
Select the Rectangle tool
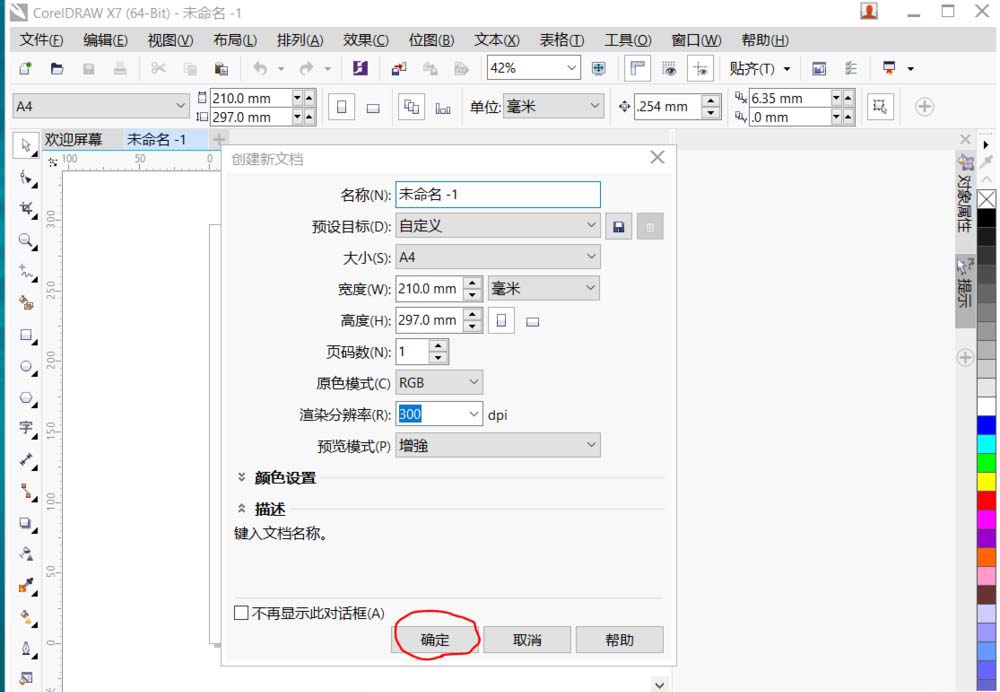[24, 334]
